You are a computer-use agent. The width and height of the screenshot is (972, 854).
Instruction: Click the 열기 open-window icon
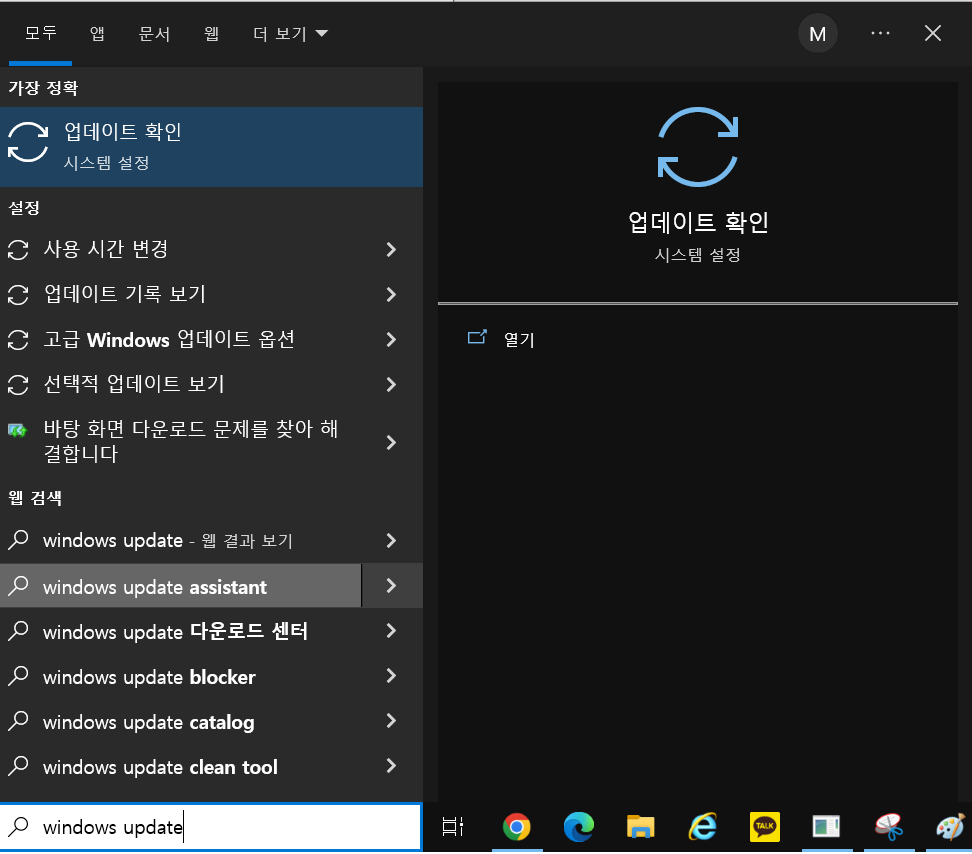coord(477,337)
